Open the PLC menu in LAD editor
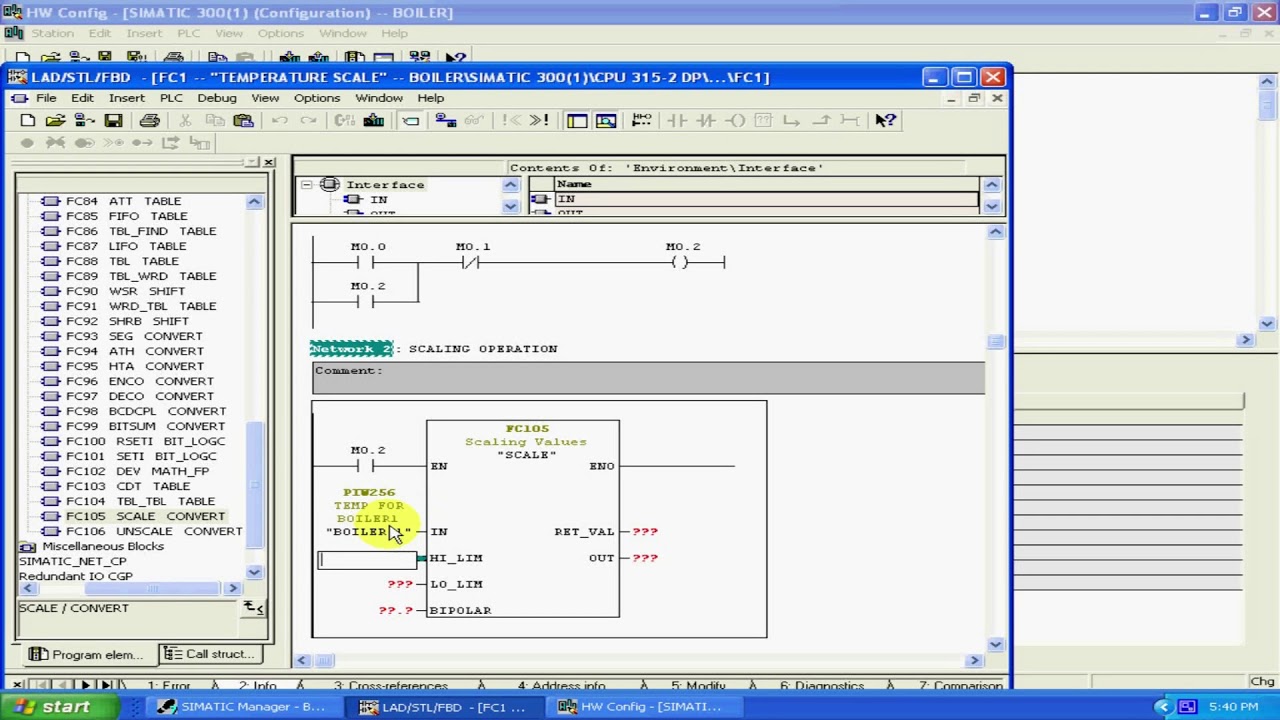The height and width of the screenshot is (720, 1280). click(171, 98)
